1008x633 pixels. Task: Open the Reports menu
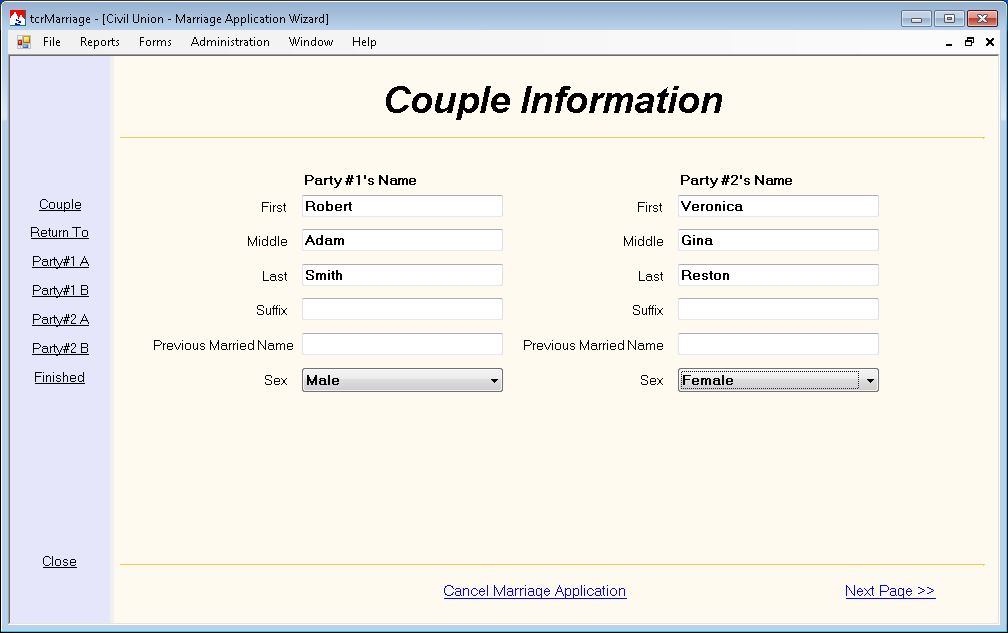tap(100, 42)
